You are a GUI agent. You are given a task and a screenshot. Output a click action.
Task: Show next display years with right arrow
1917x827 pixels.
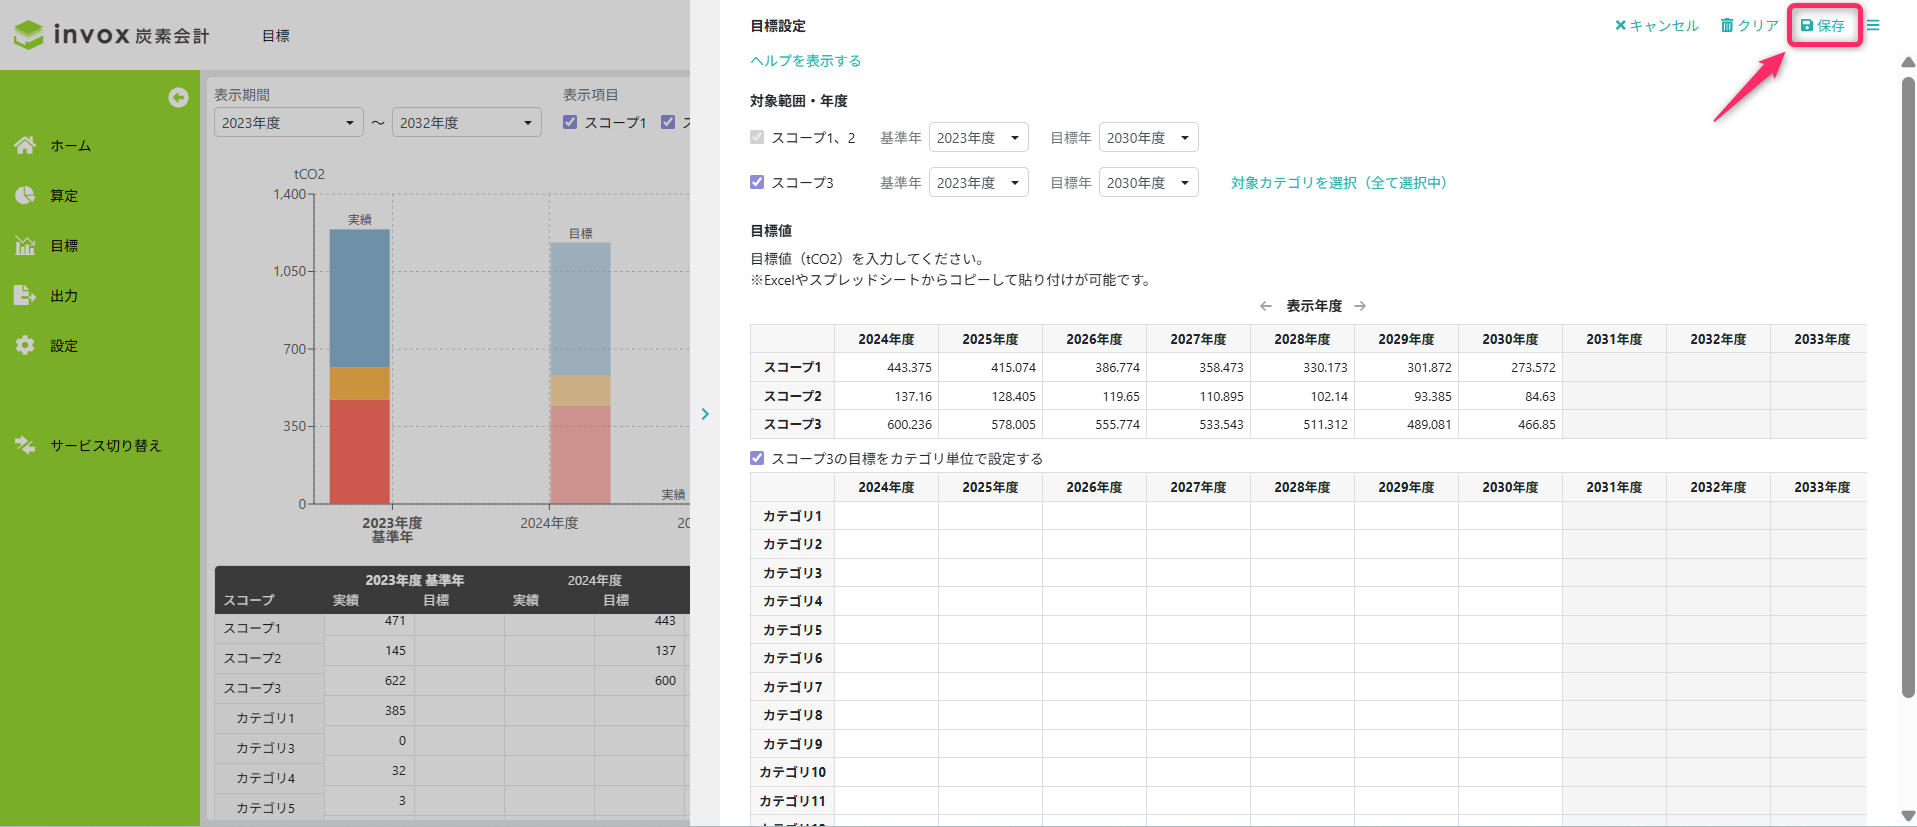pos(1360,306)
